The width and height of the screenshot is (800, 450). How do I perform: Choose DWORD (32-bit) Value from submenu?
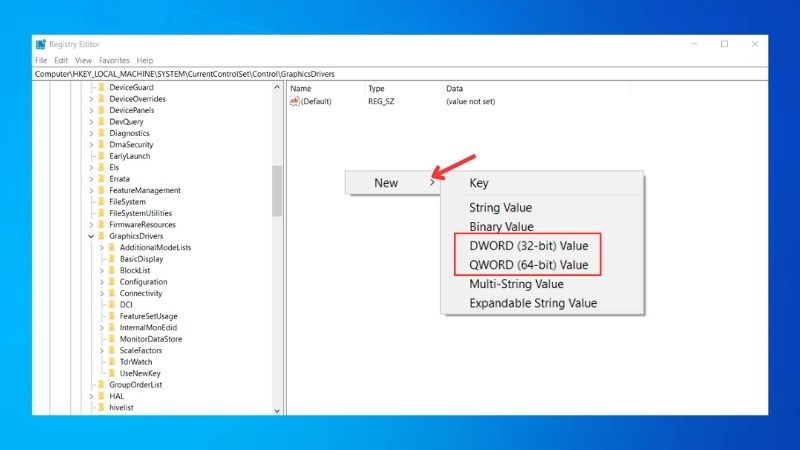coord(529,246)
